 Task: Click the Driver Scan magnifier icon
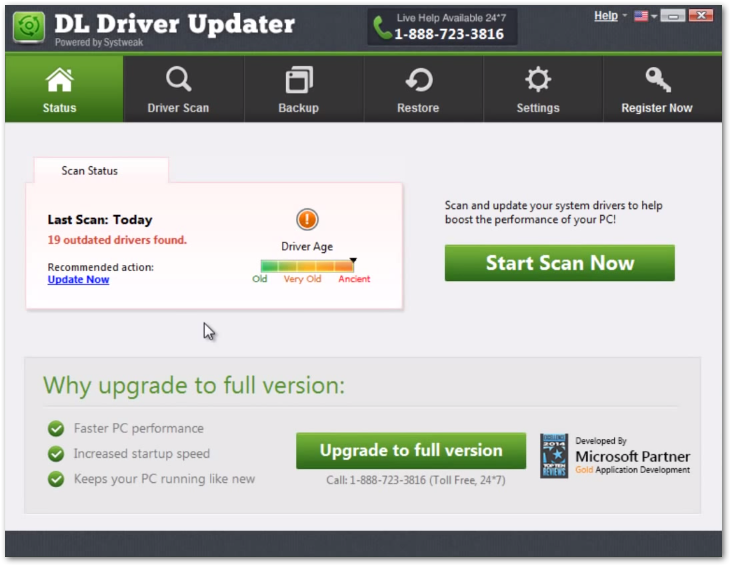(179, 79)
